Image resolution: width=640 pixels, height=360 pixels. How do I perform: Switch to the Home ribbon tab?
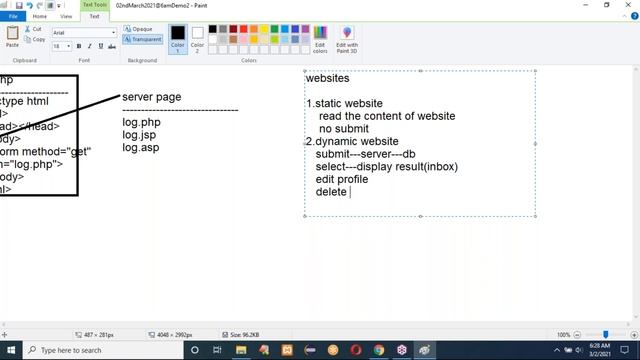tap(40, 16)
